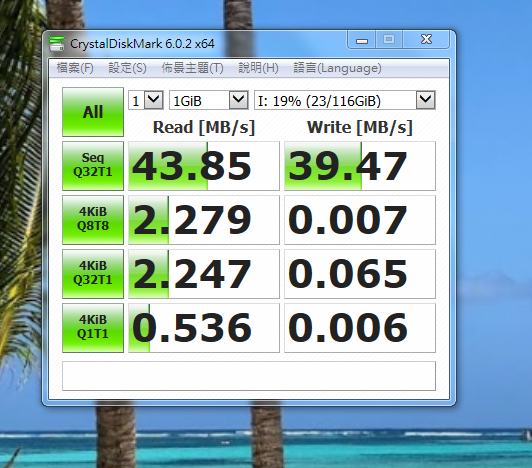This screenshot has width=532, height=468.
Task: Open the drive selection dropdown for I:
Action: [345, 100]
